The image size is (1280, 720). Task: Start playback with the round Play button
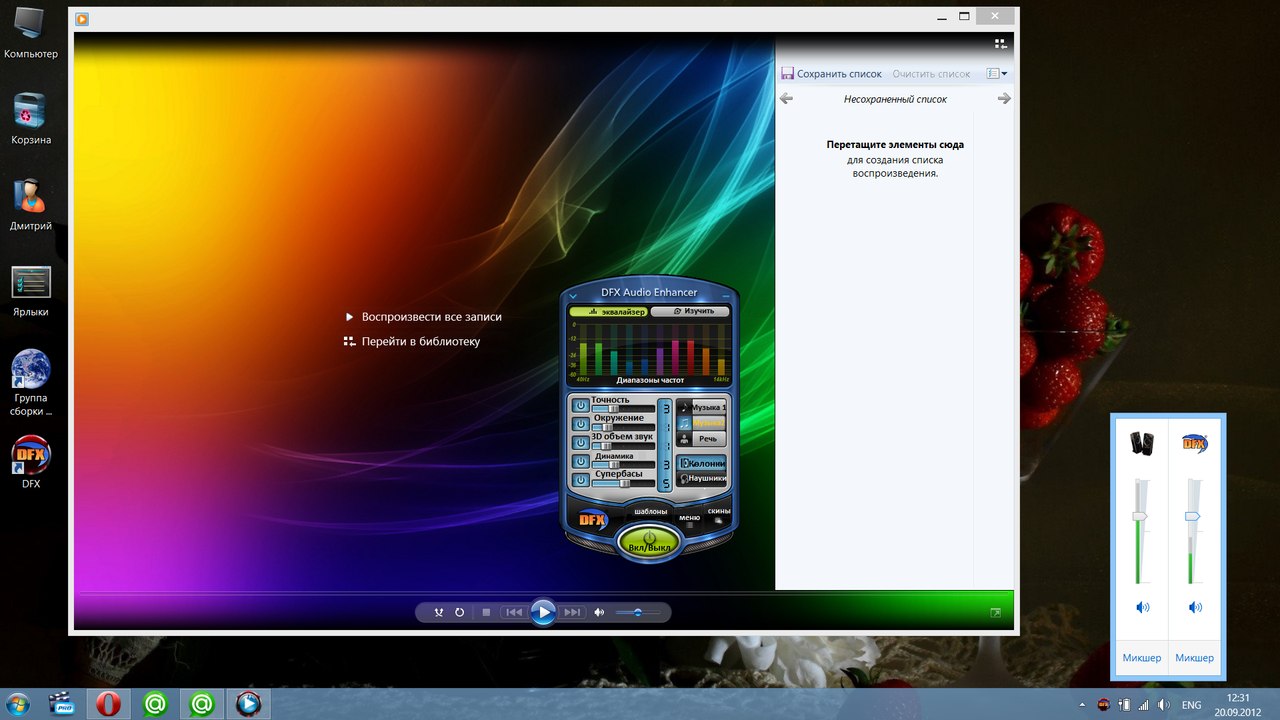(x=543, y=612)
